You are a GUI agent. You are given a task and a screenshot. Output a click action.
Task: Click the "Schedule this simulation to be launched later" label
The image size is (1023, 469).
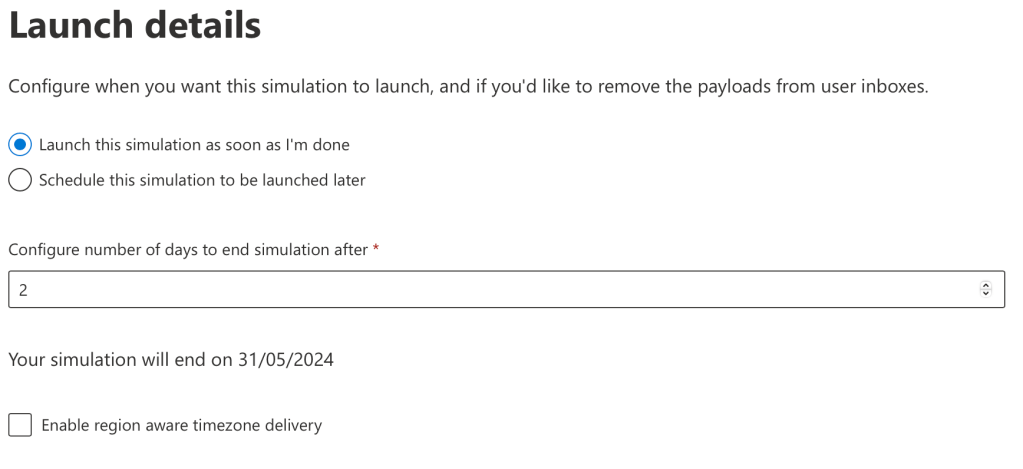(x=202, y=181)
